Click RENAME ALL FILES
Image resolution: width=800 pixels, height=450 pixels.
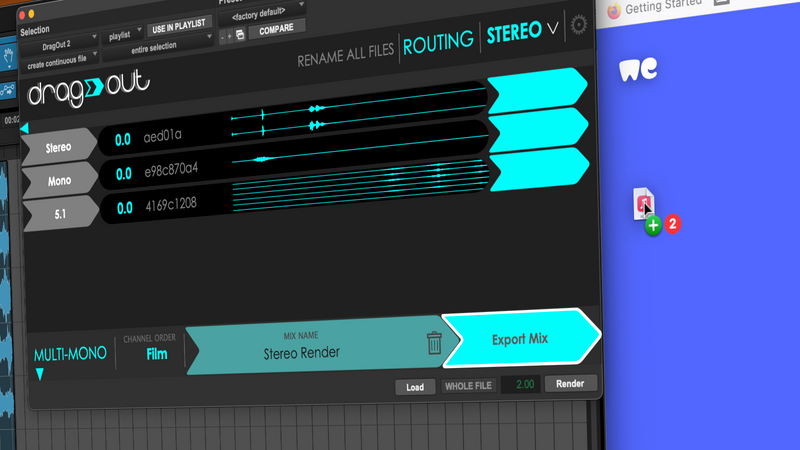point(345,54)
